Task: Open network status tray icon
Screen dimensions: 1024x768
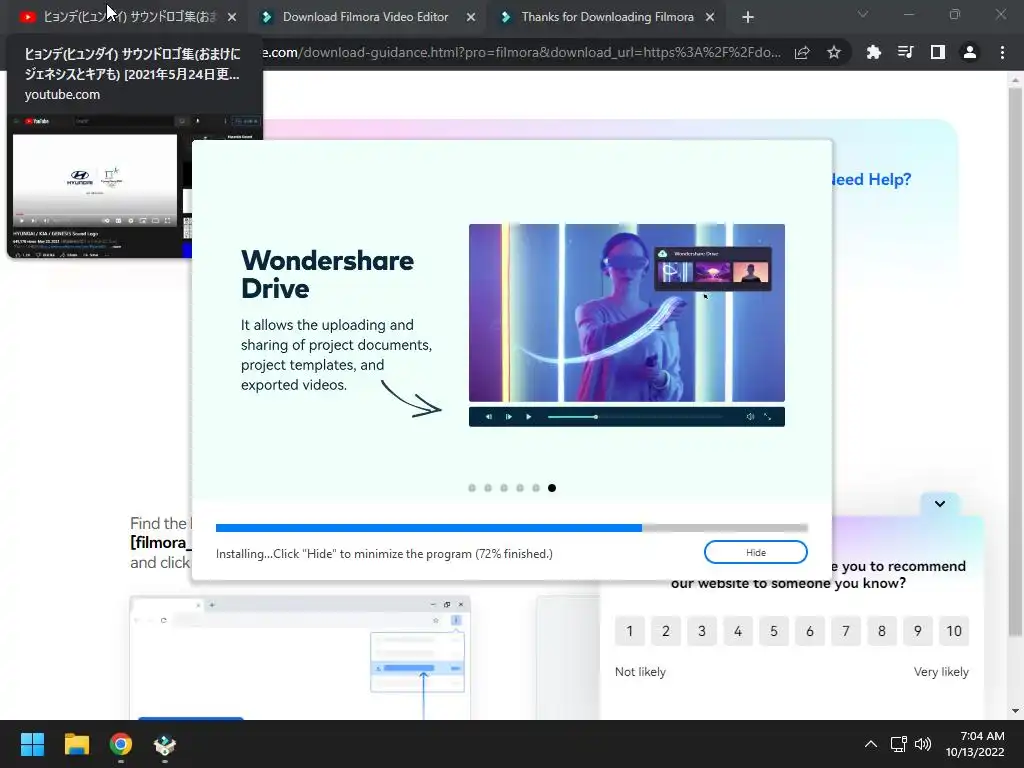Action: click(x=899, y=744)
